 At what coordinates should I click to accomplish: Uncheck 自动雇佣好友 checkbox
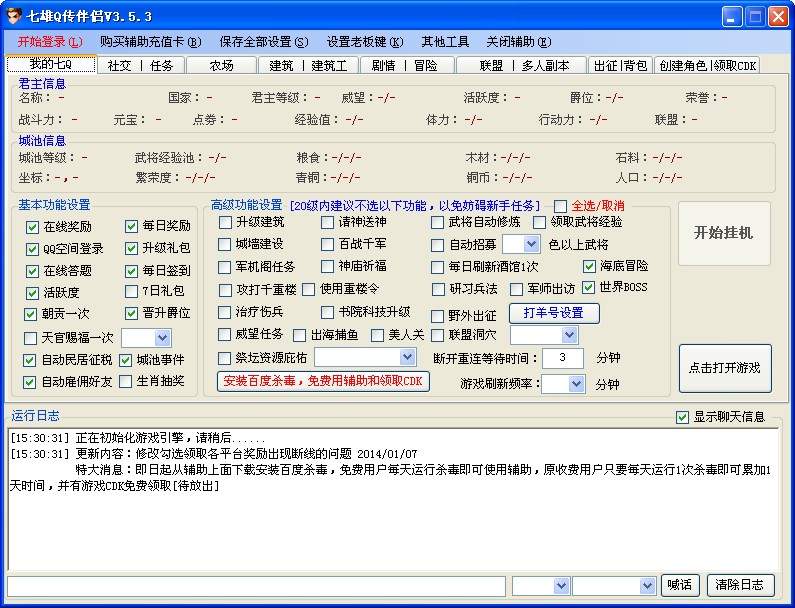pyautogui.click(x=29, y=382)
